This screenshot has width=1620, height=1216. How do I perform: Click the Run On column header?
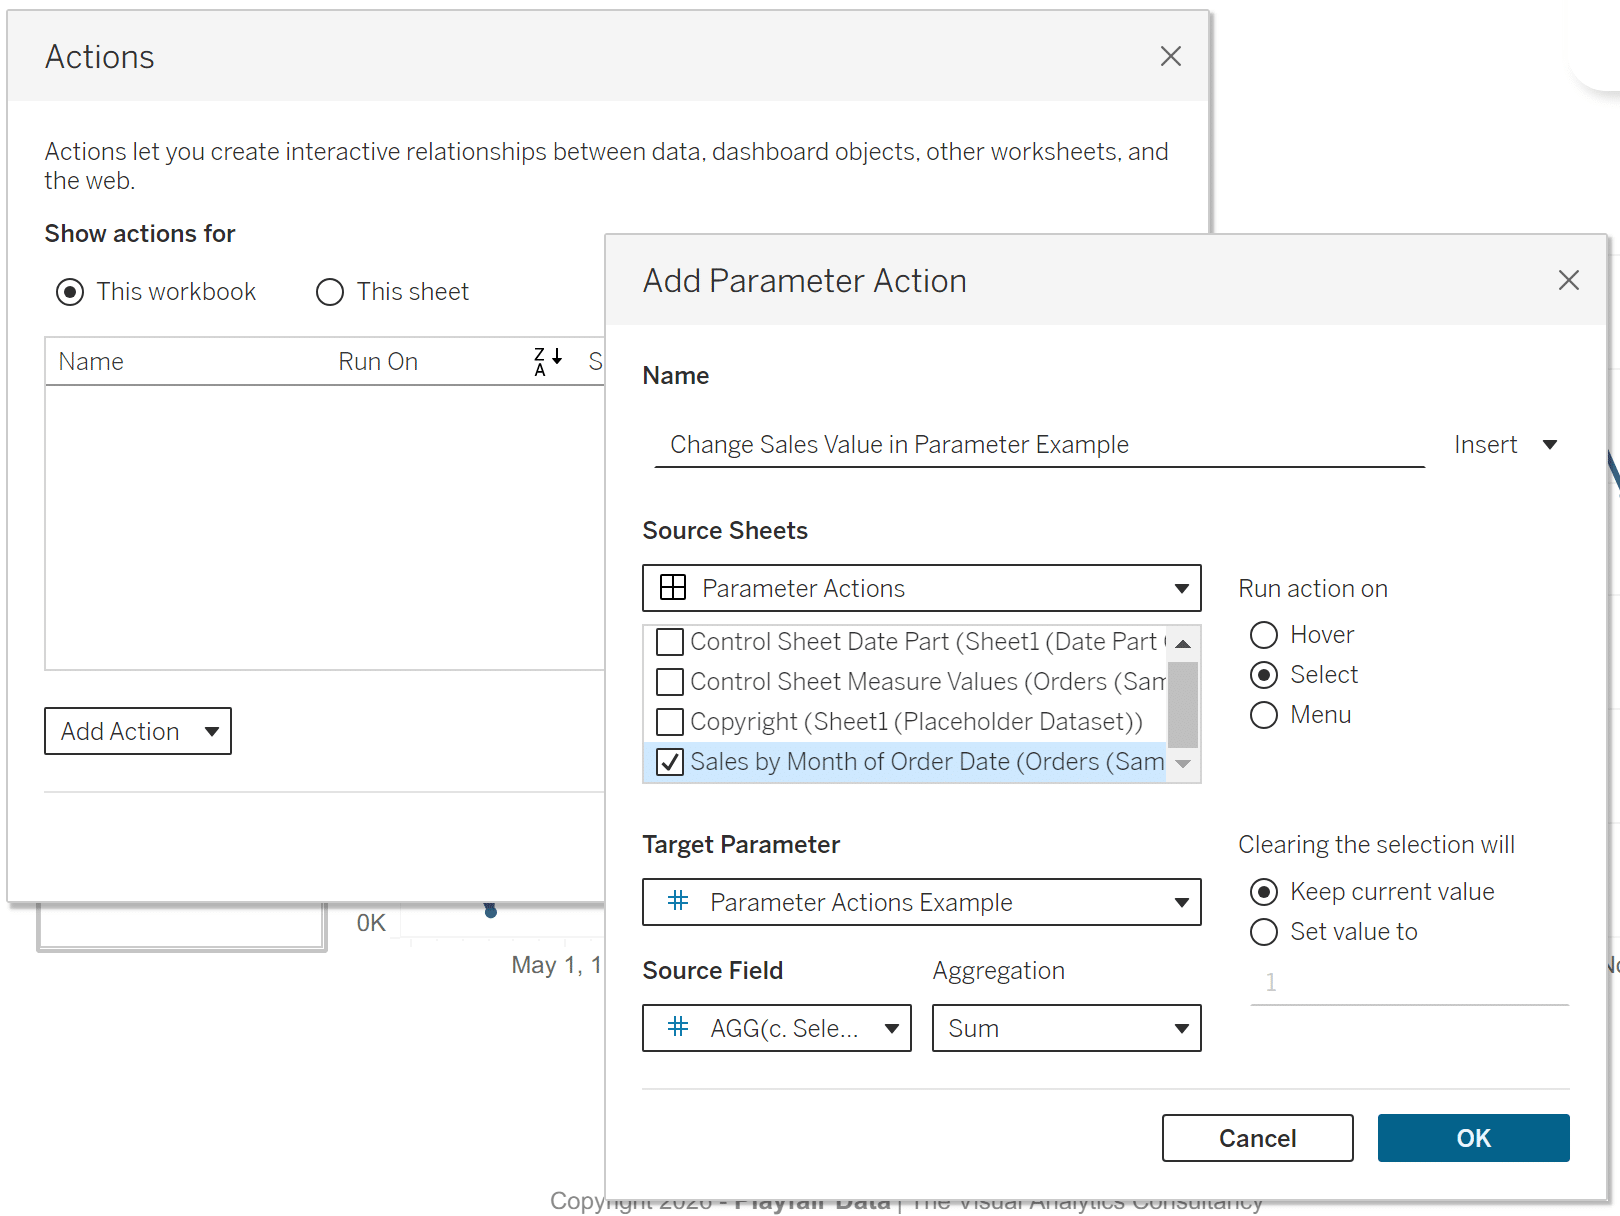[x=378, y=361]
